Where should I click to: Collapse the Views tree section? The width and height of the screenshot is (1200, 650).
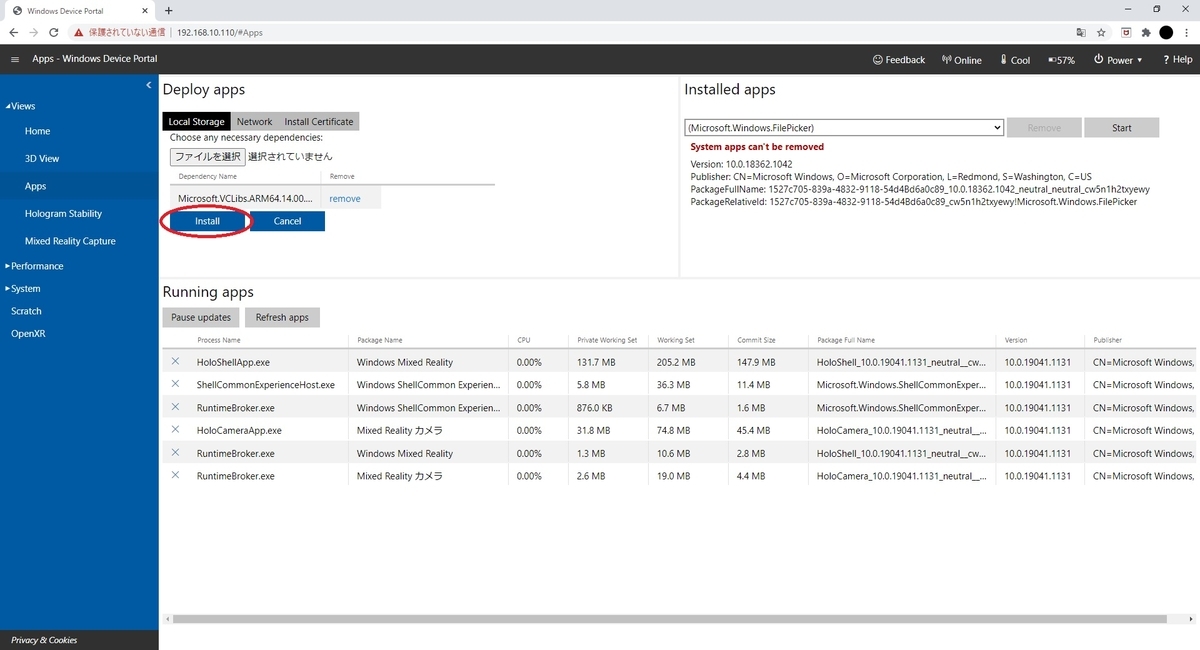(20, 106)
